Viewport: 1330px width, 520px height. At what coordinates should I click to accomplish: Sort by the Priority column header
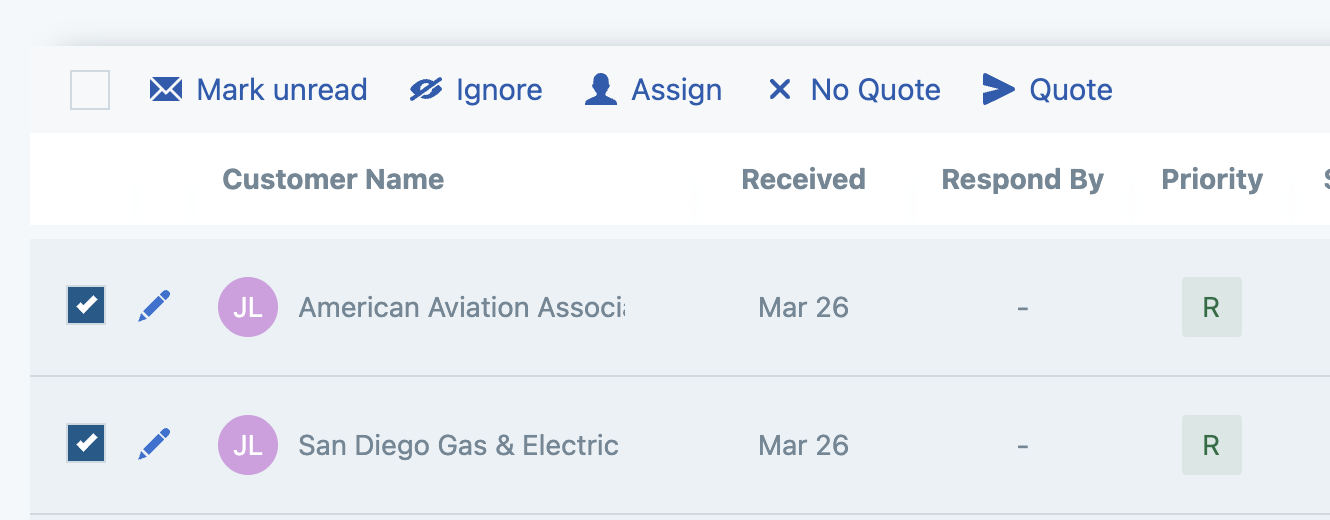point(1212,180)
